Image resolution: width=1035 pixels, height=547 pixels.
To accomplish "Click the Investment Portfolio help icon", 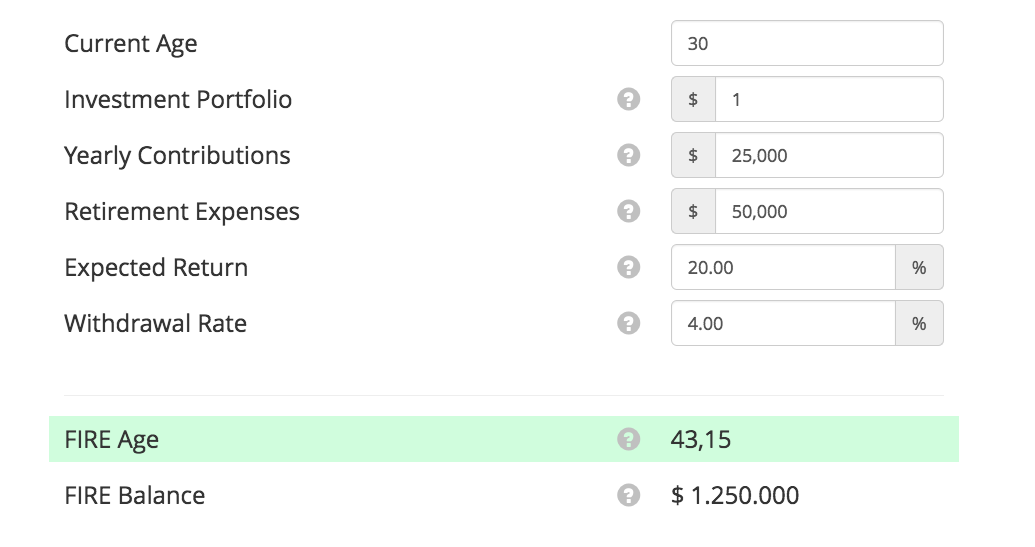I will coord(628,99).
